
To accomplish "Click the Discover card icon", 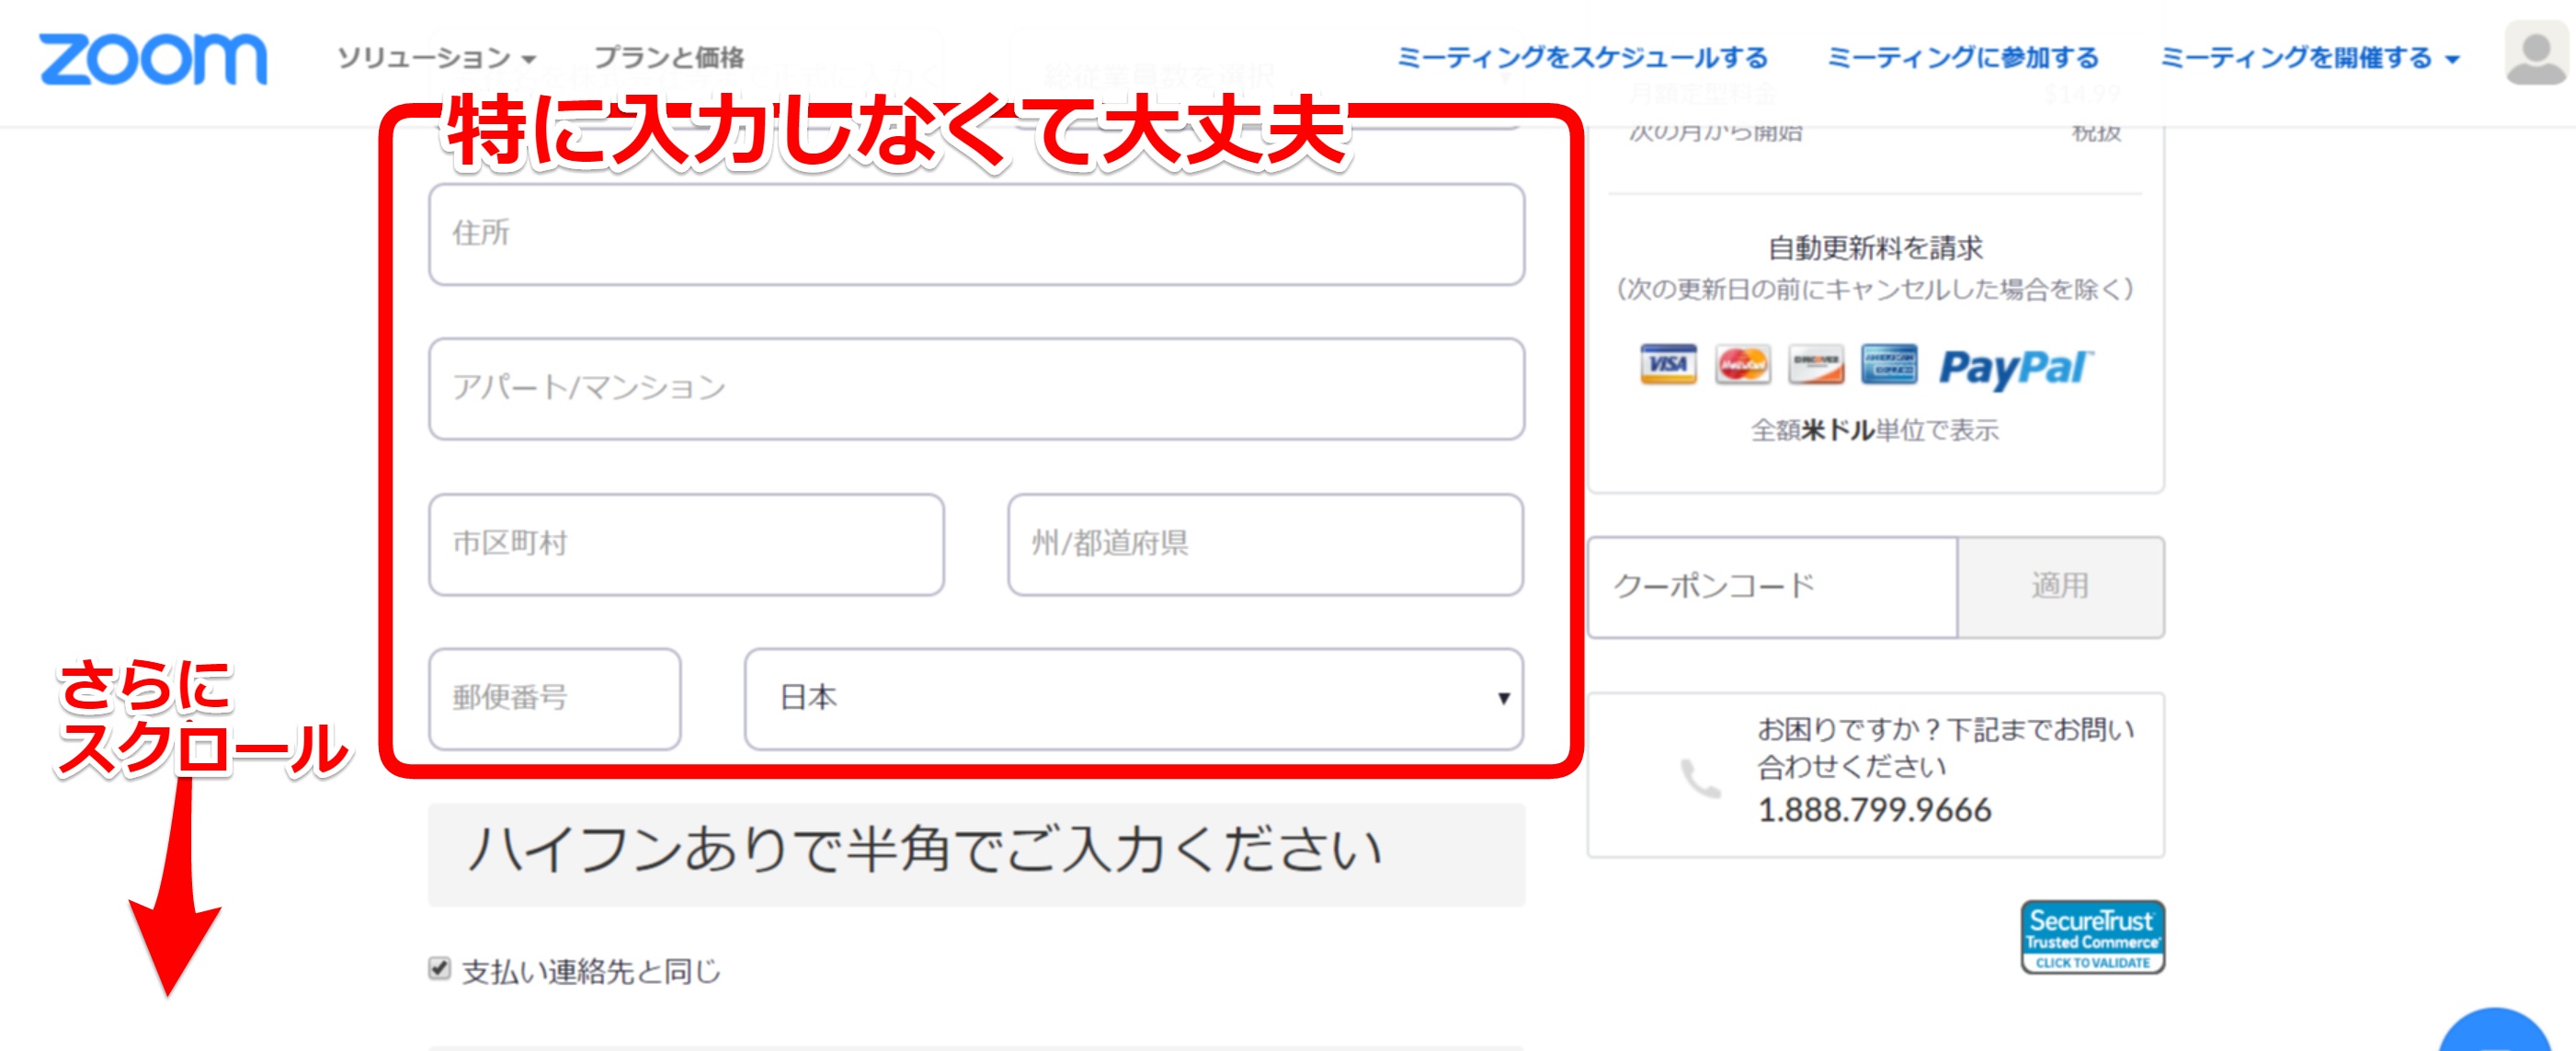I will coord(1816,365).
